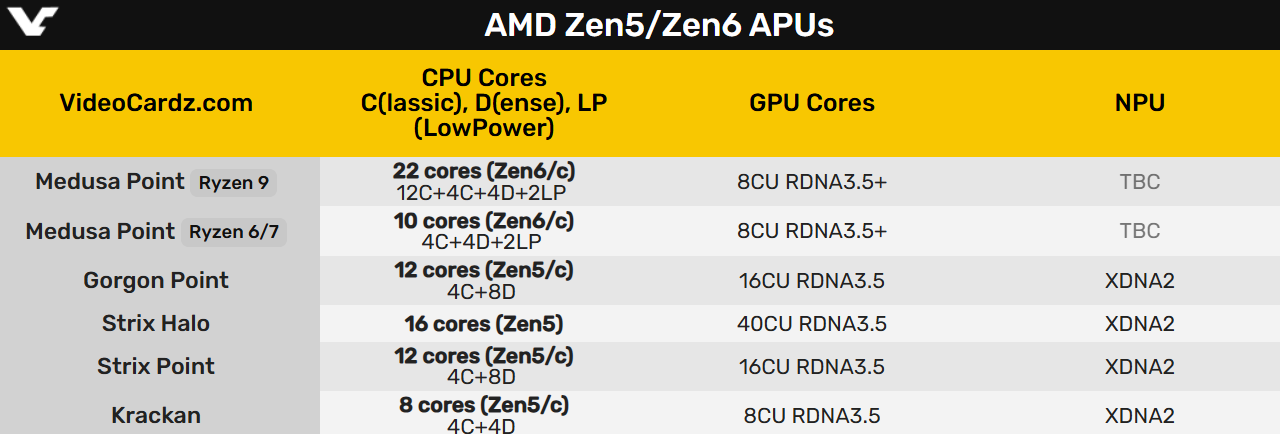Click the 8 cores (Zen5/c) cell
The height and width of the screenshot is (434, 1280).
tap(484, 405)
